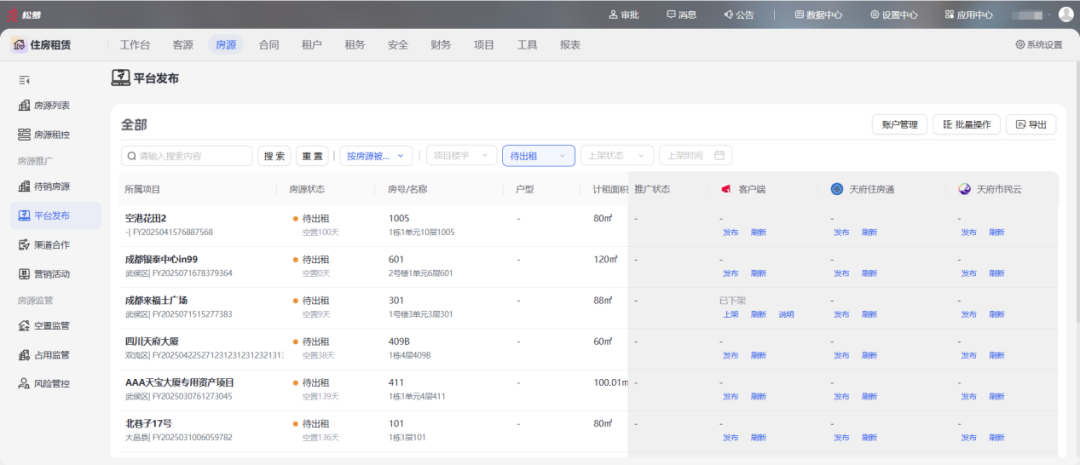Click the 已下架 status text

coord(732,300)
